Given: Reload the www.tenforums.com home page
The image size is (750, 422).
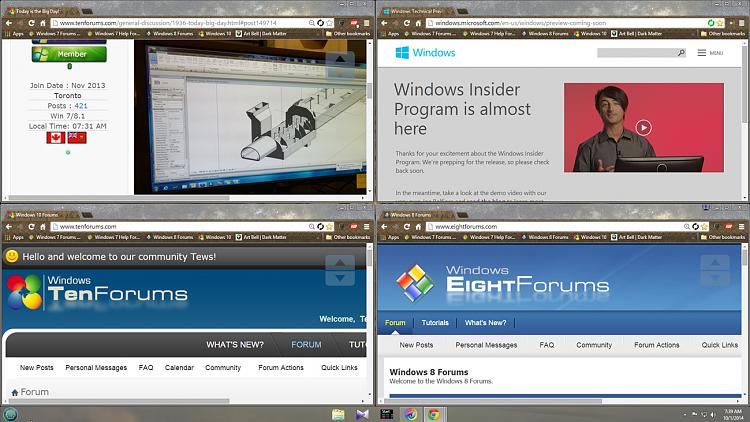Looking at the screenshot, I should click(32, 227).
